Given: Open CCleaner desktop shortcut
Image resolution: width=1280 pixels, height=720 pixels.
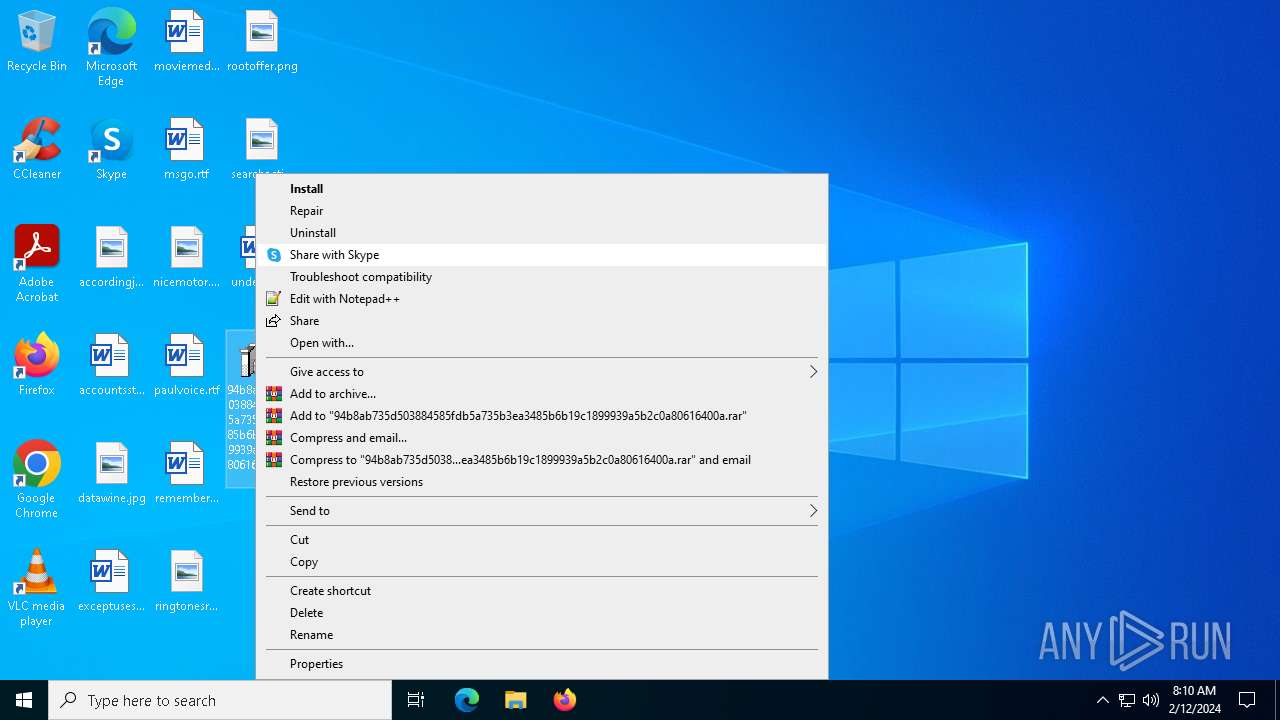Looking at the screenshot, I should point(37,150).
